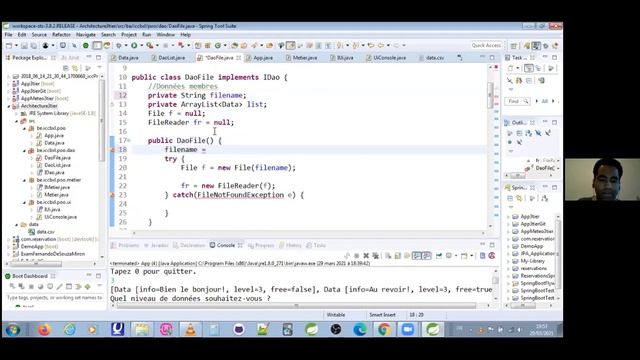640x360 pixels.
Task: Click the New toolbar icon
Action: [9, 46]
